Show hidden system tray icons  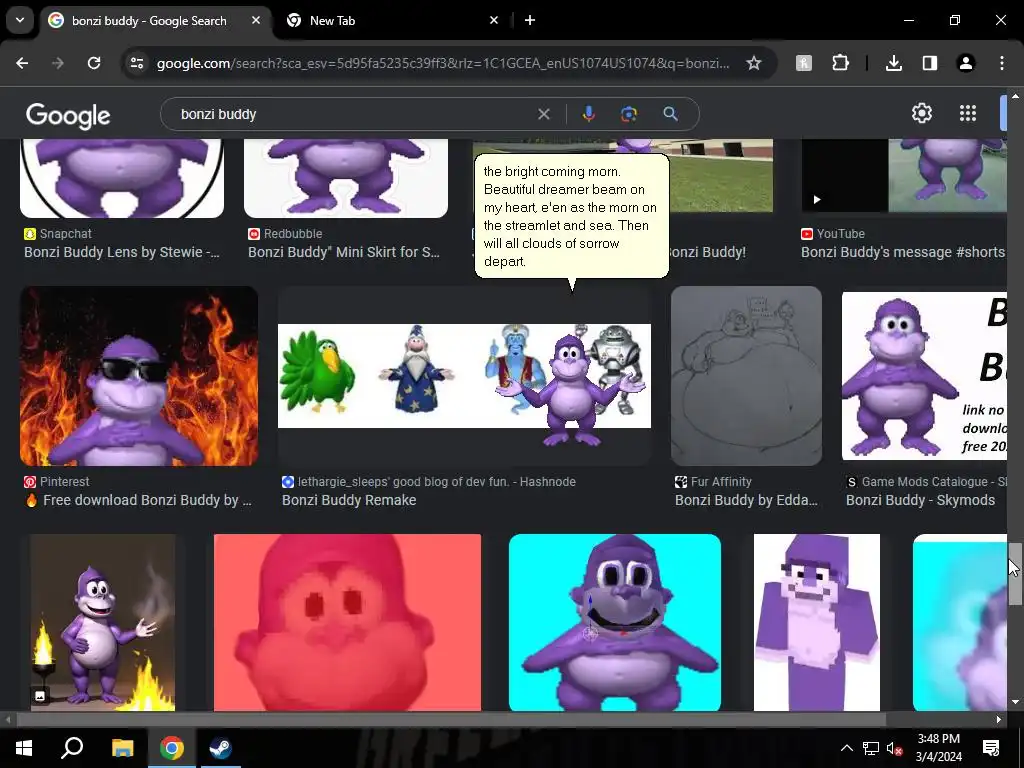[846, 748]
